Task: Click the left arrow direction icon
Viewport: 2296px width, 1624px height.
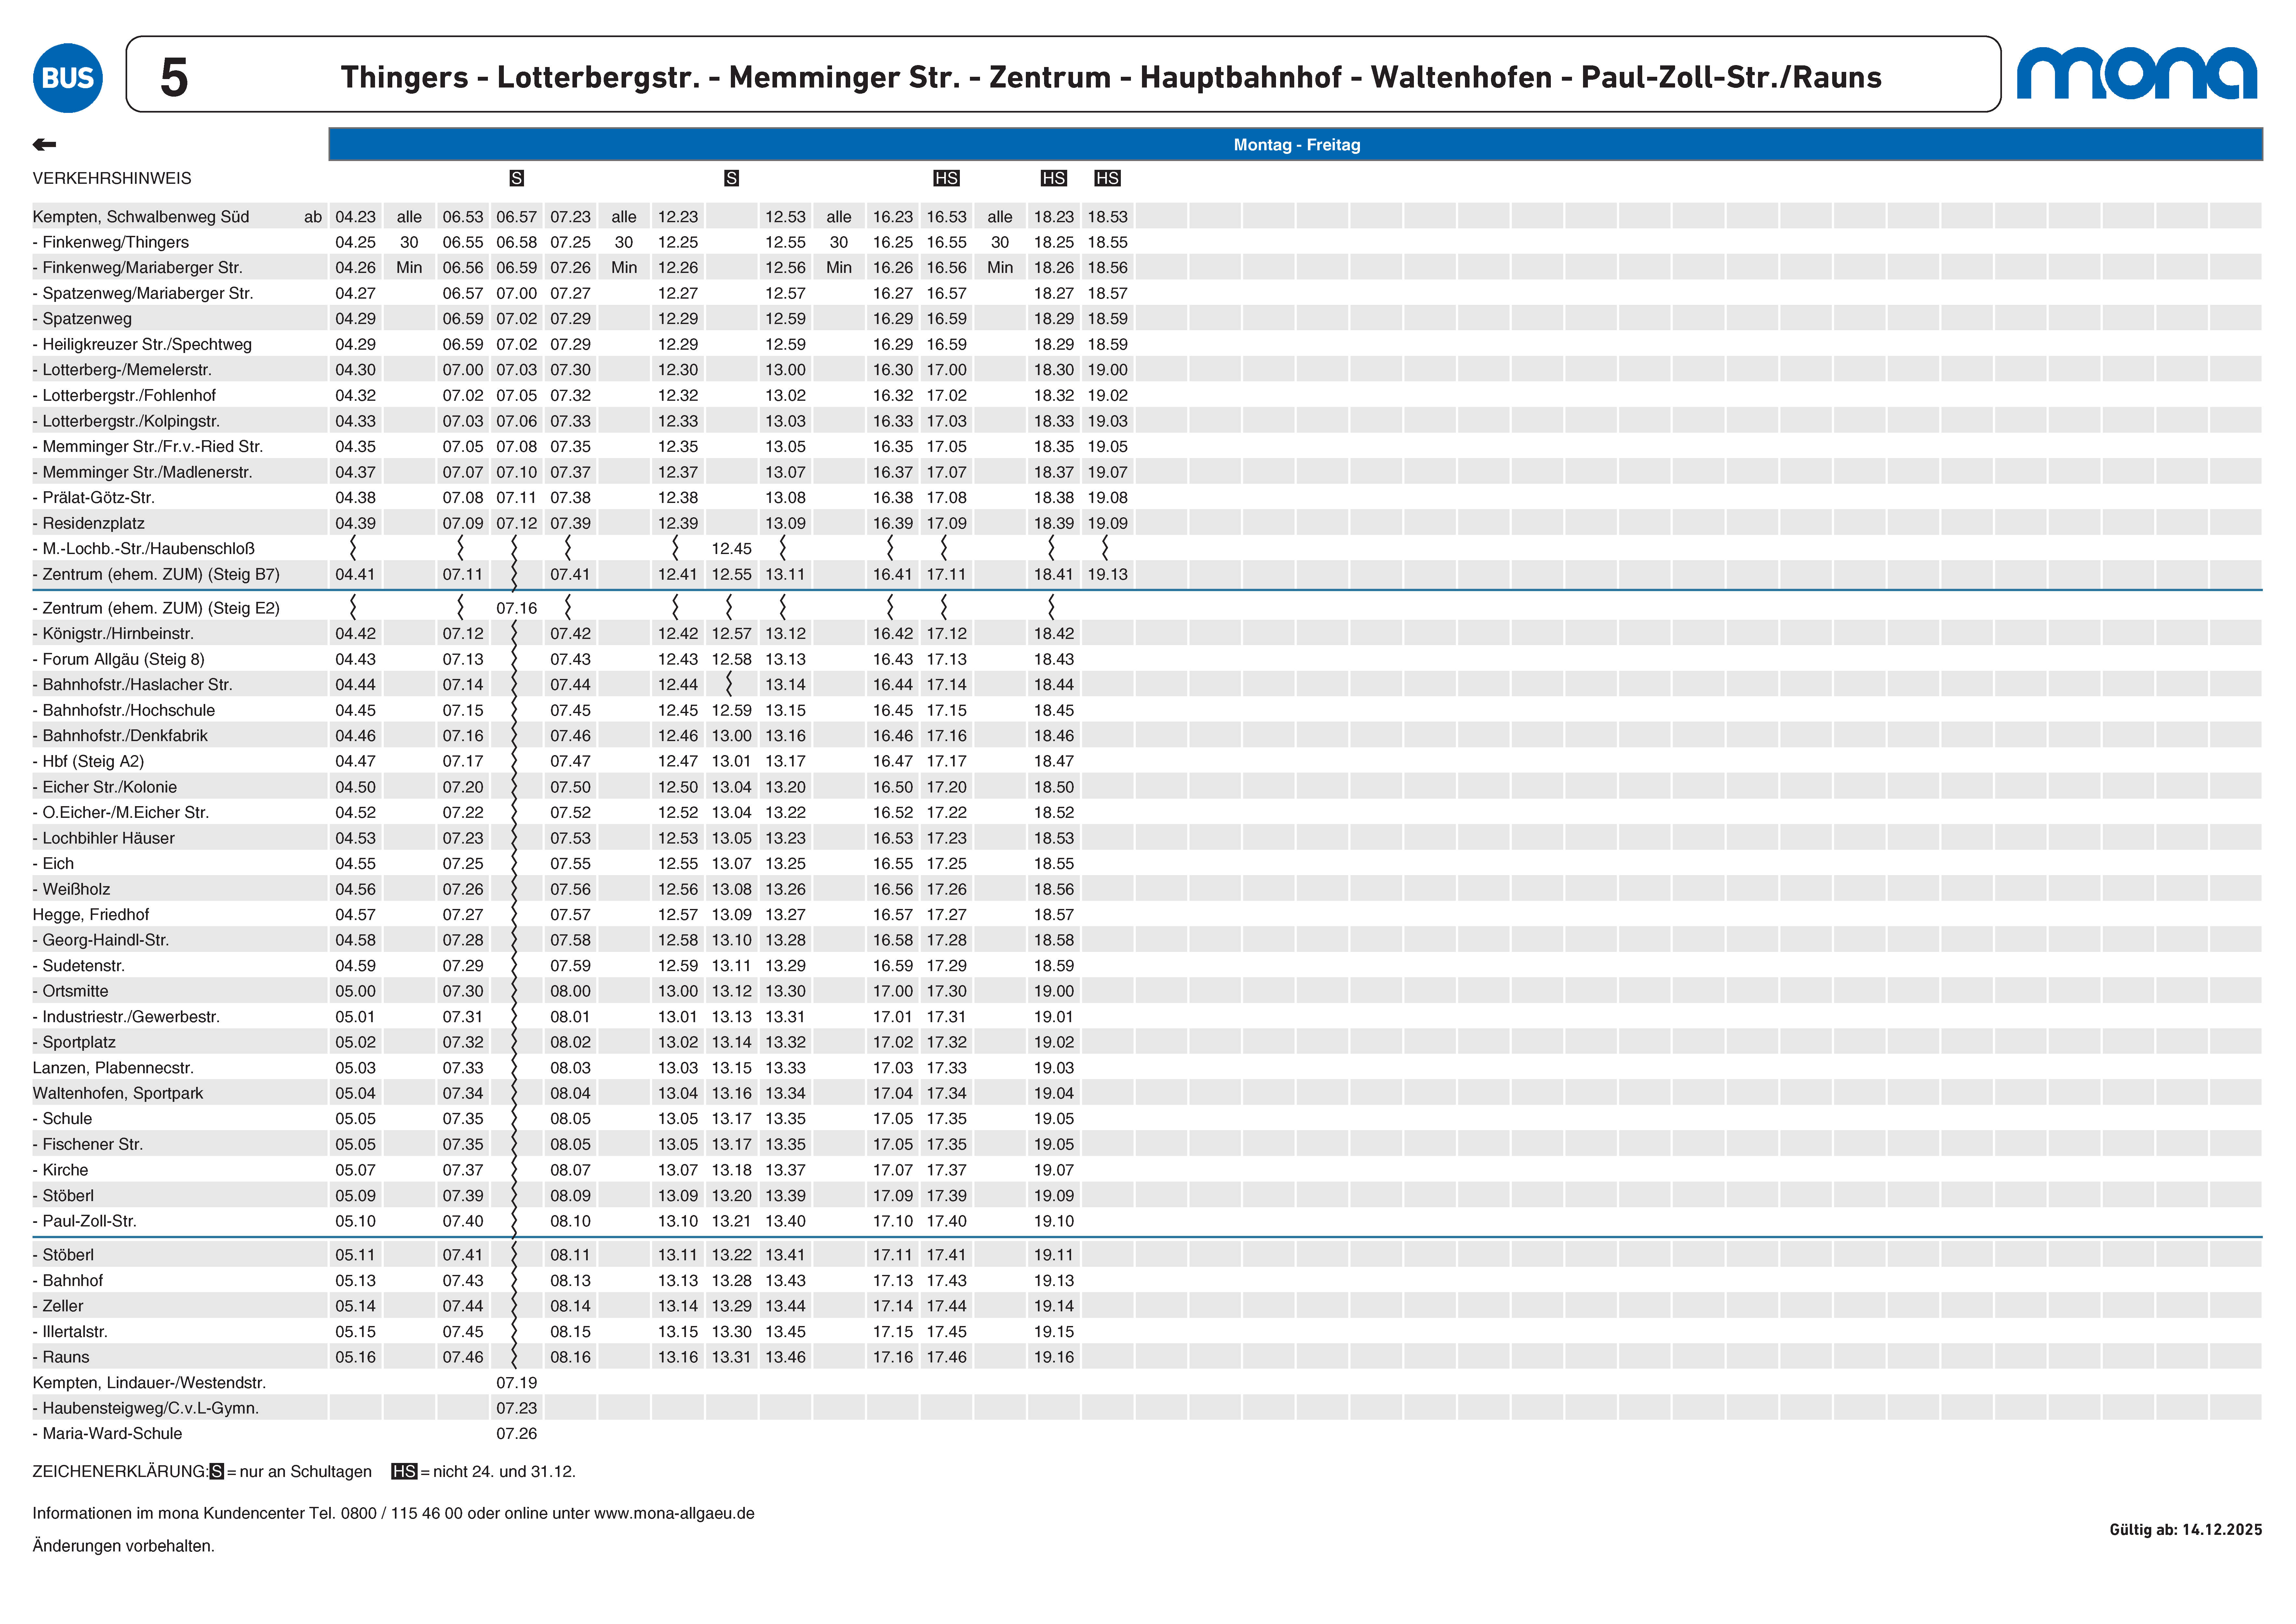Action: point(44,145)
